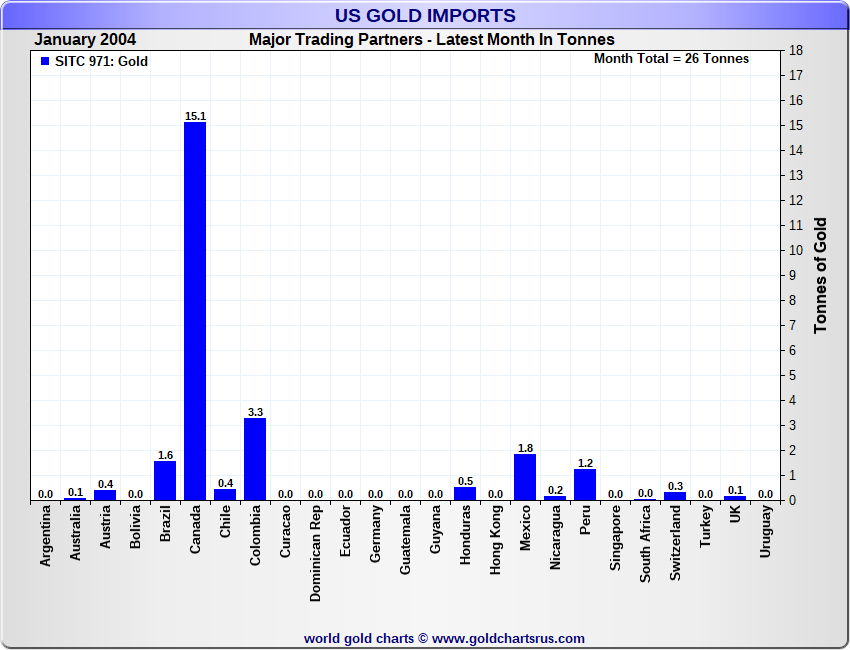850x650 pixels.
Task: Click the Switzerland bar in the chart
Action: click(675, 496)
